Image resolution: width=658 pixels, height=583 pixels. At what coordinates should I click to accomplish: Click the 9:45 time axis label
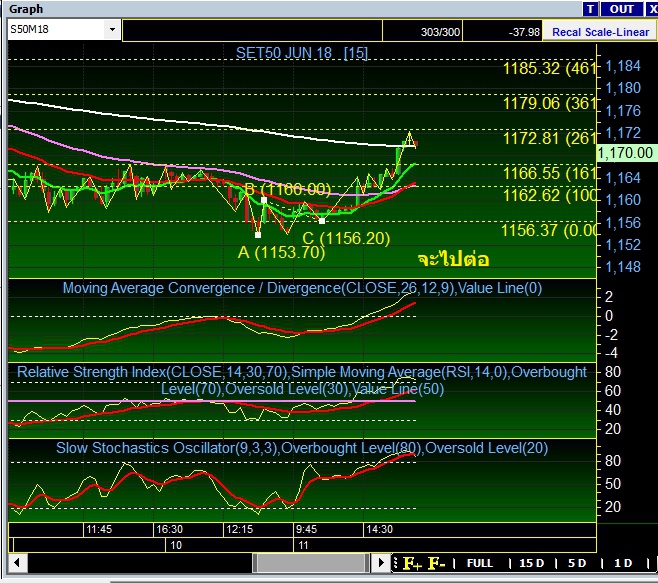coord(306,529)
